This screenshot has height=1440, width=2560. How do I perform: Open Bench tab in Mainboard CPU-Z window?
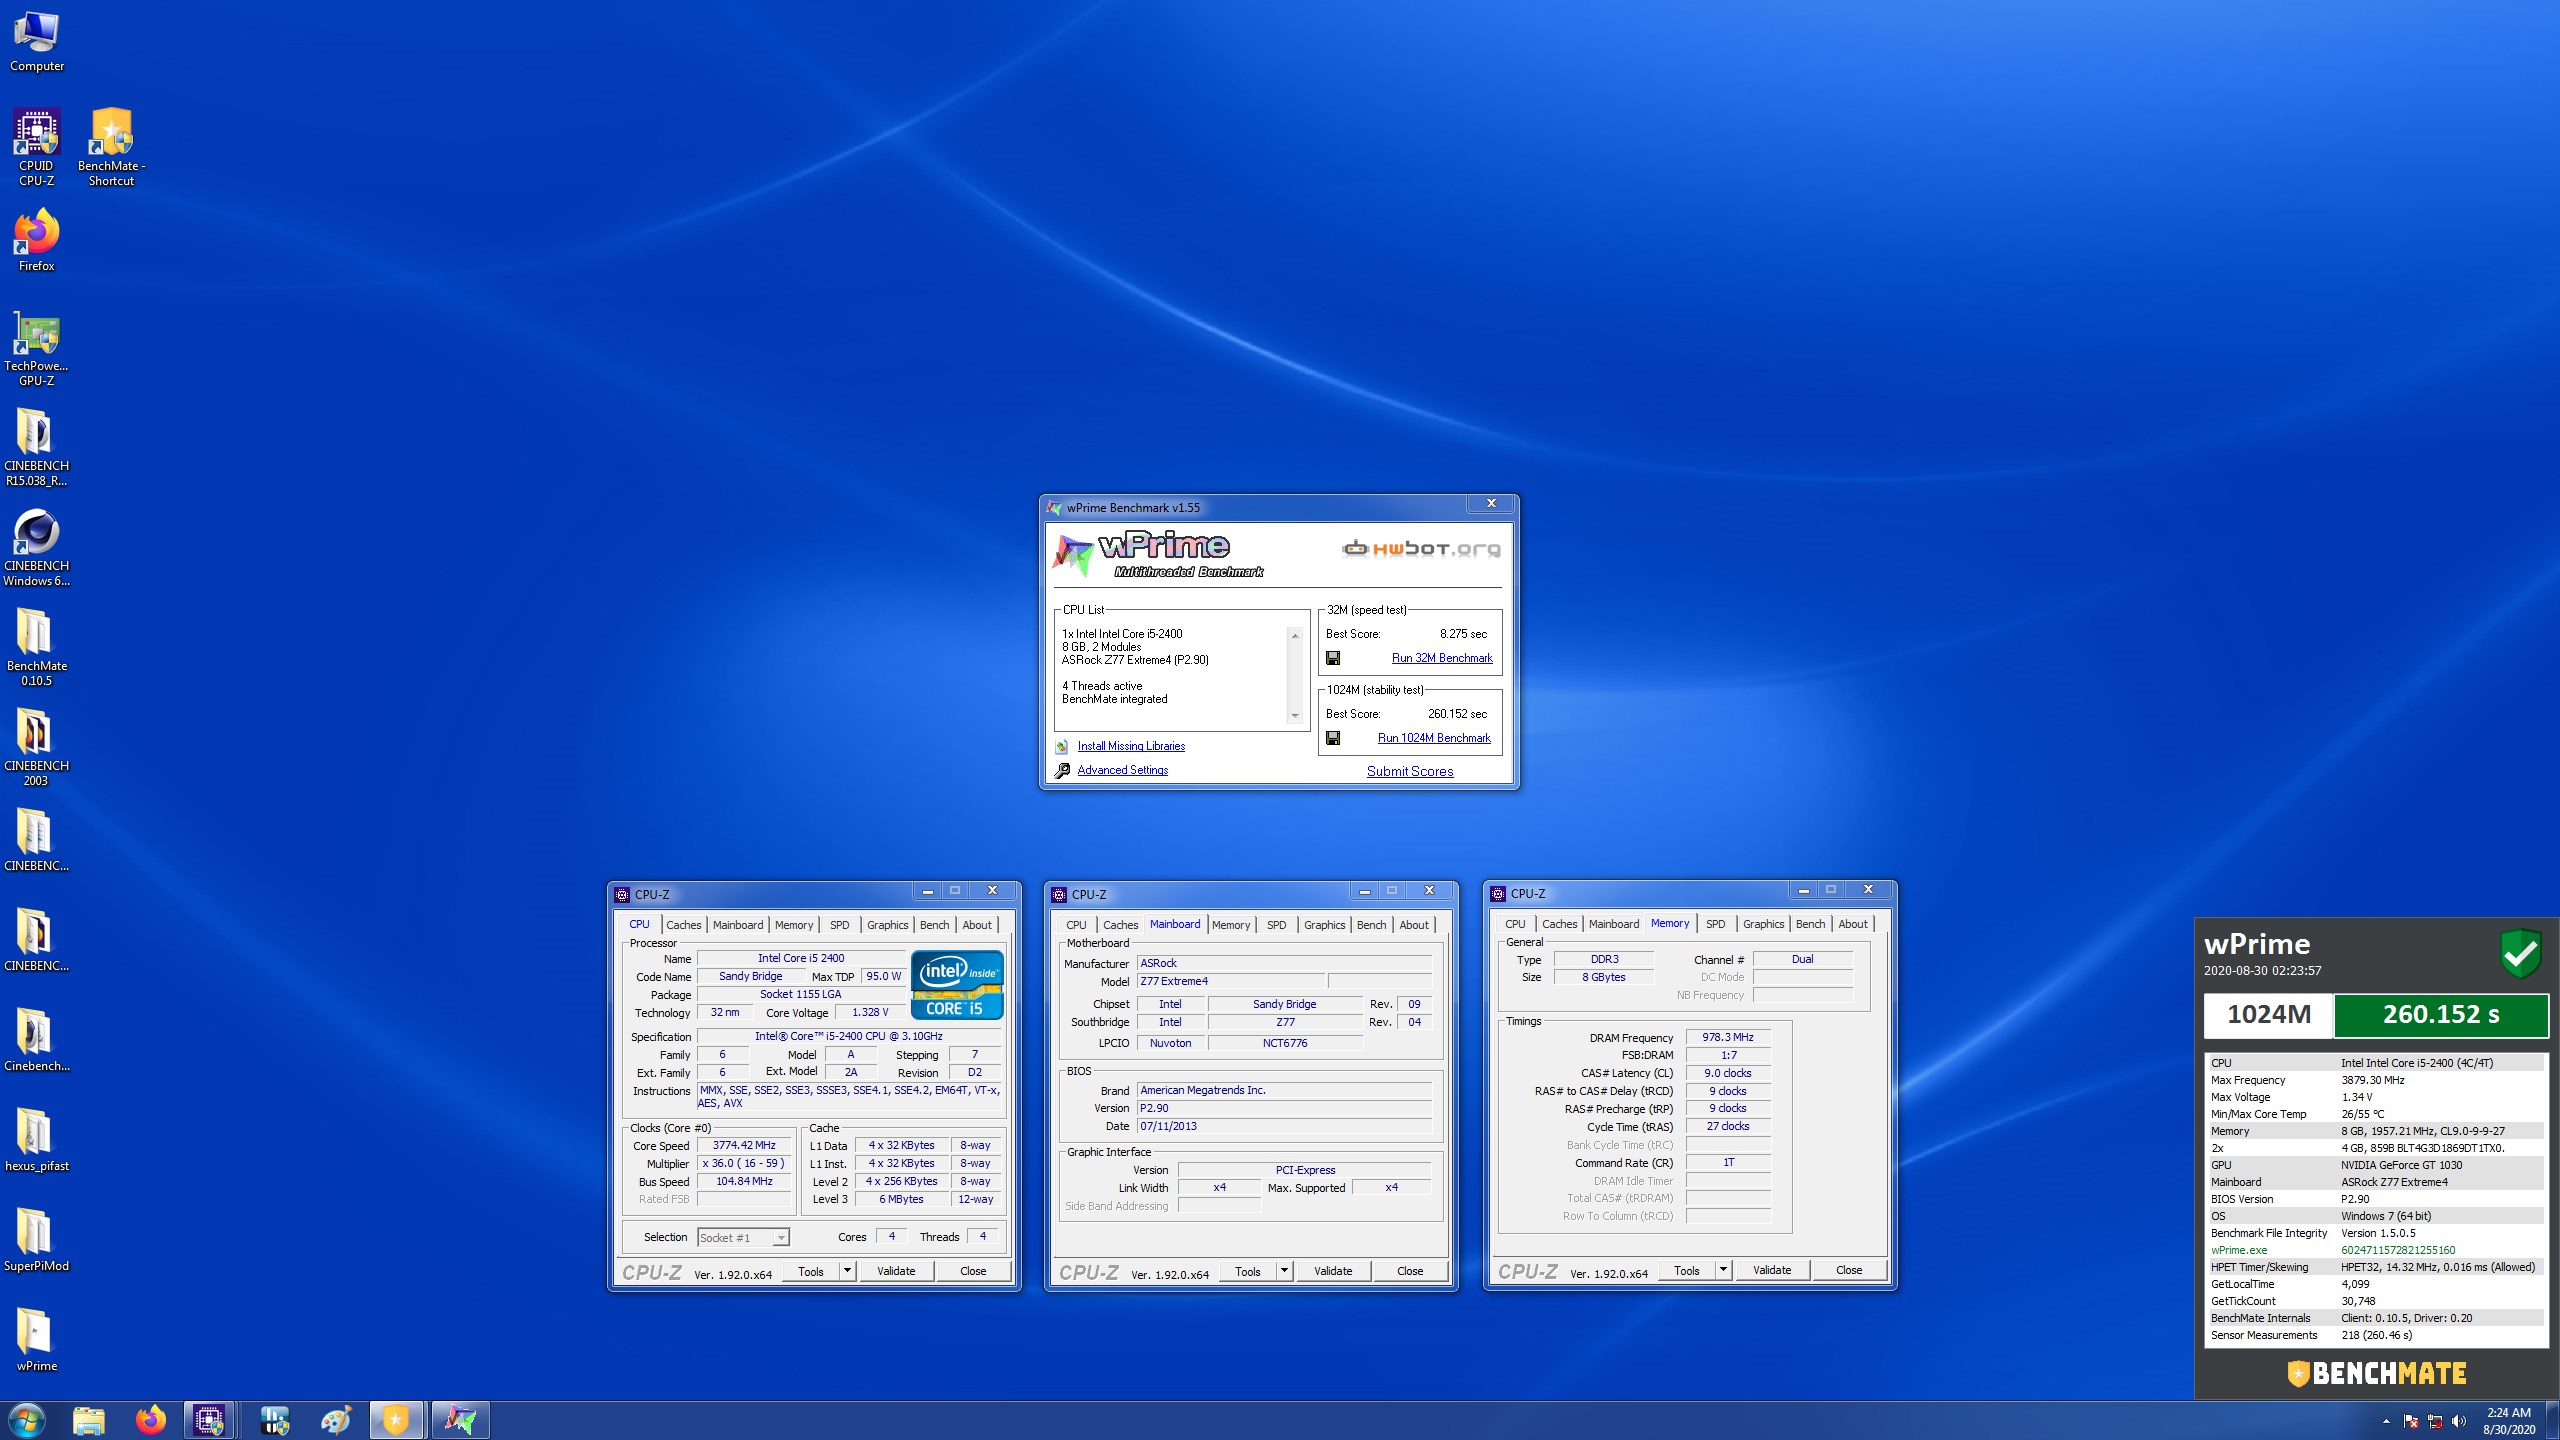pyautogui.click(x=1372, y=925)
